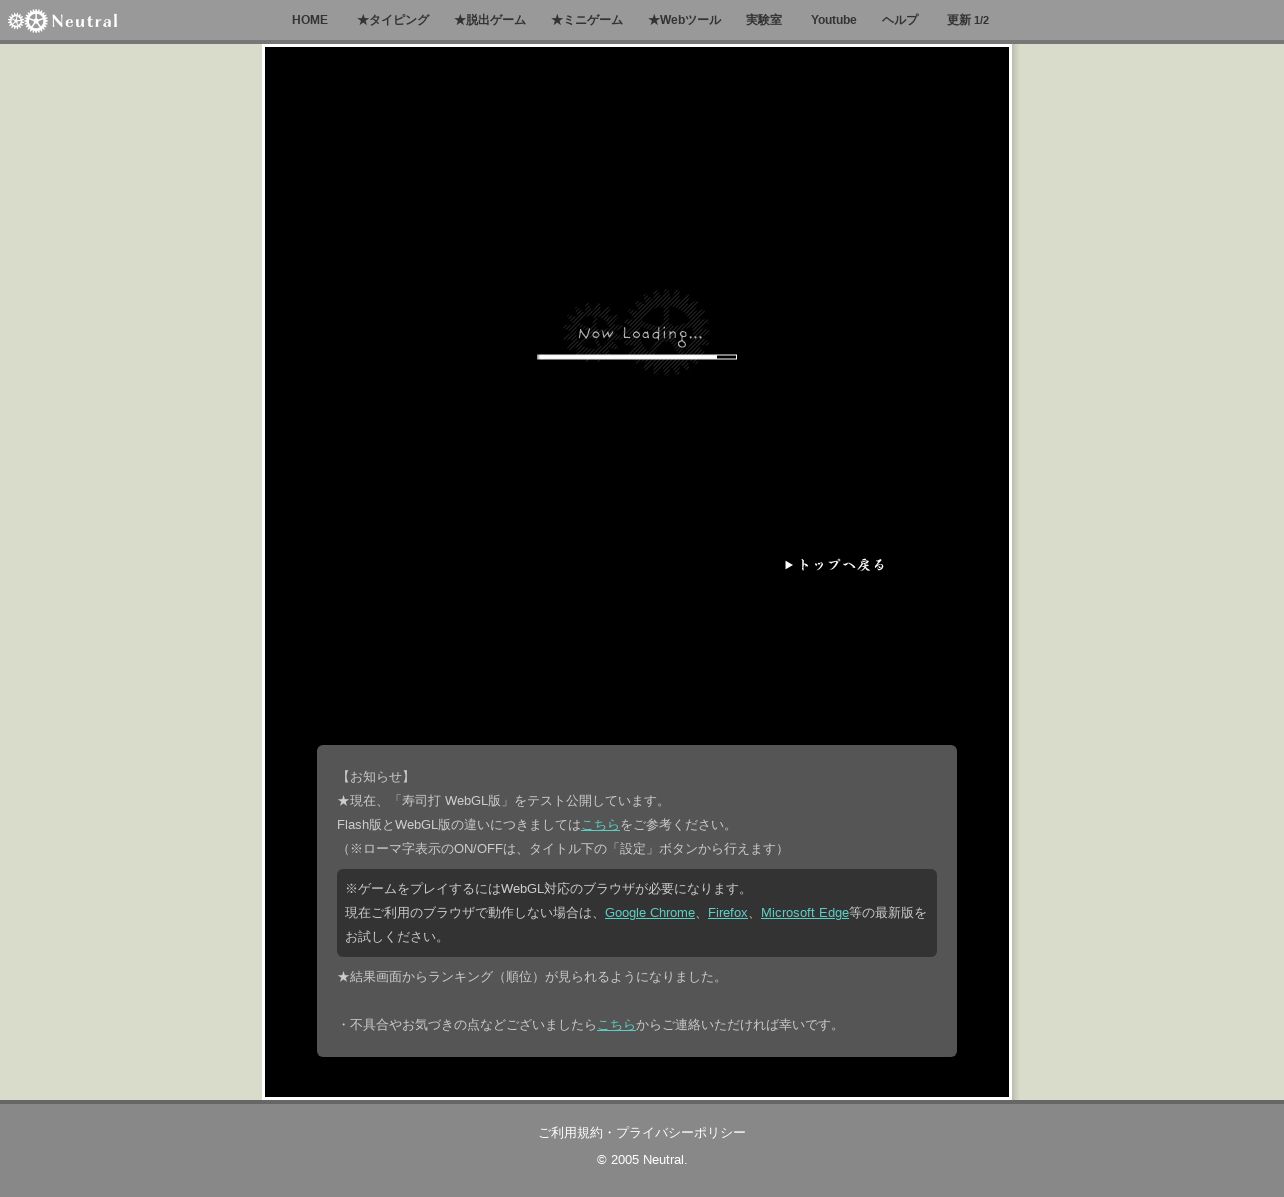This screenshot has width=1284, height=1197.
Task: Follow the Firefox link
Action: tap(727, 913)
